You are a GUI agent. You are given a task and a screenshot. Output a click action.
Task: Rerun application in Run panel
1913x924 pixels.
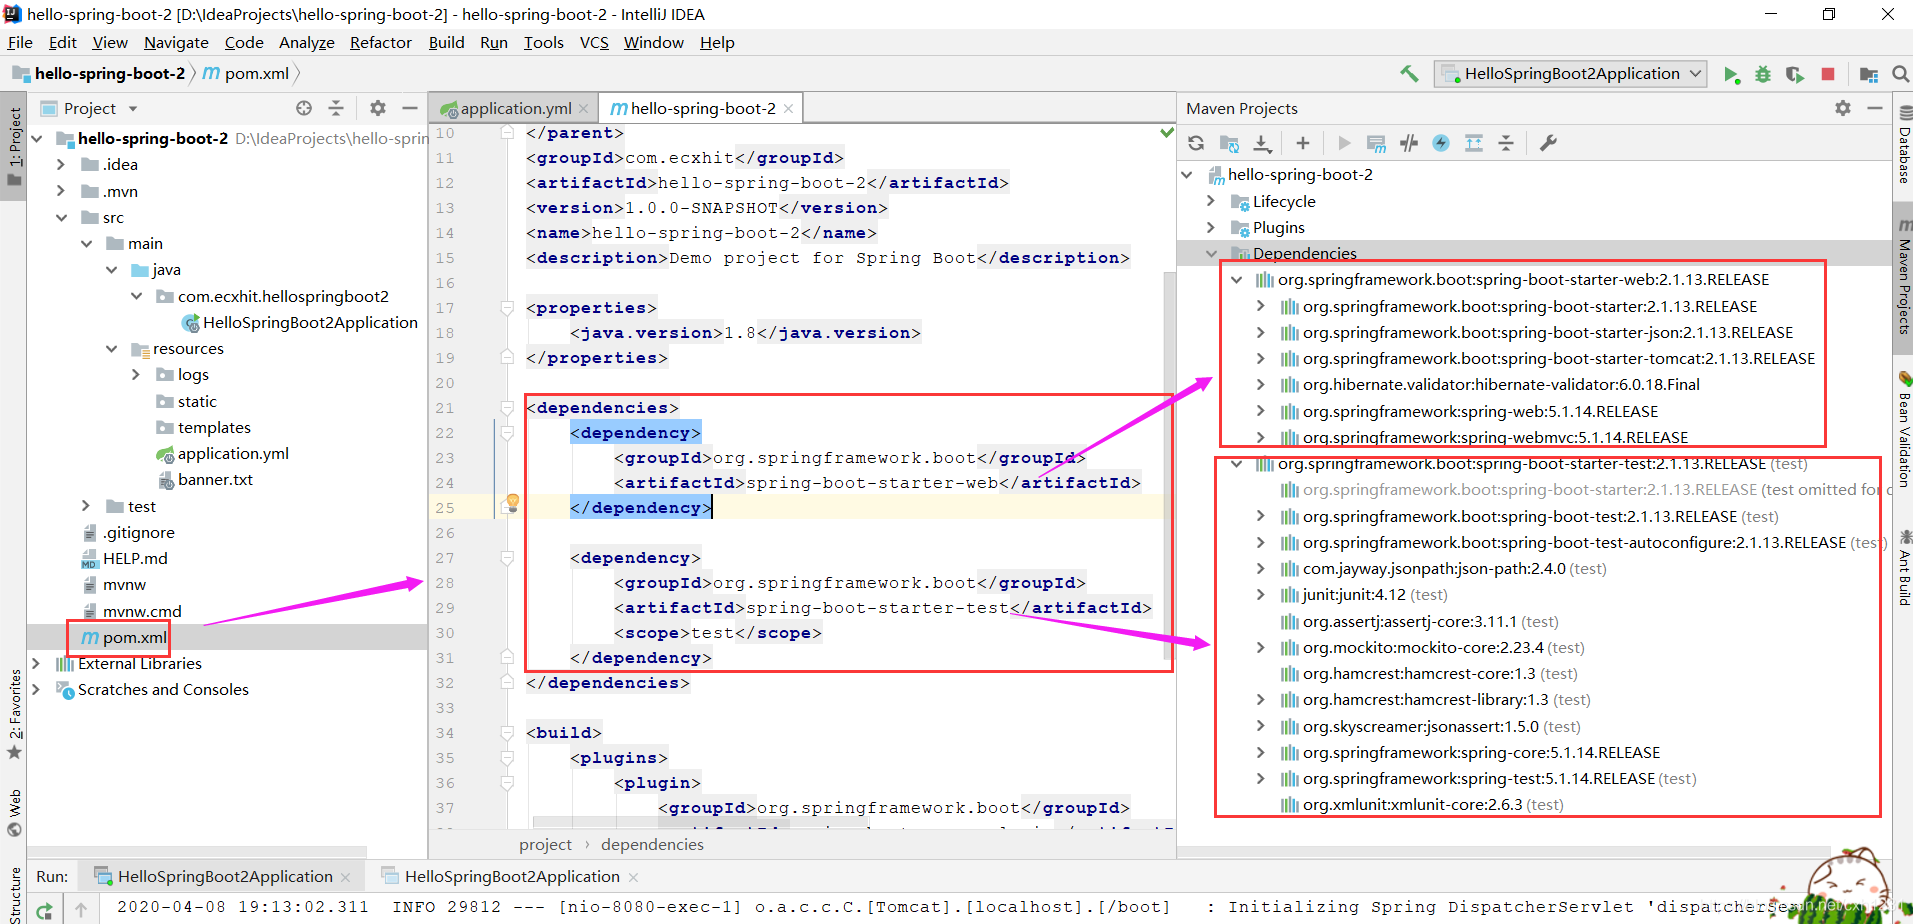point(45,911)
